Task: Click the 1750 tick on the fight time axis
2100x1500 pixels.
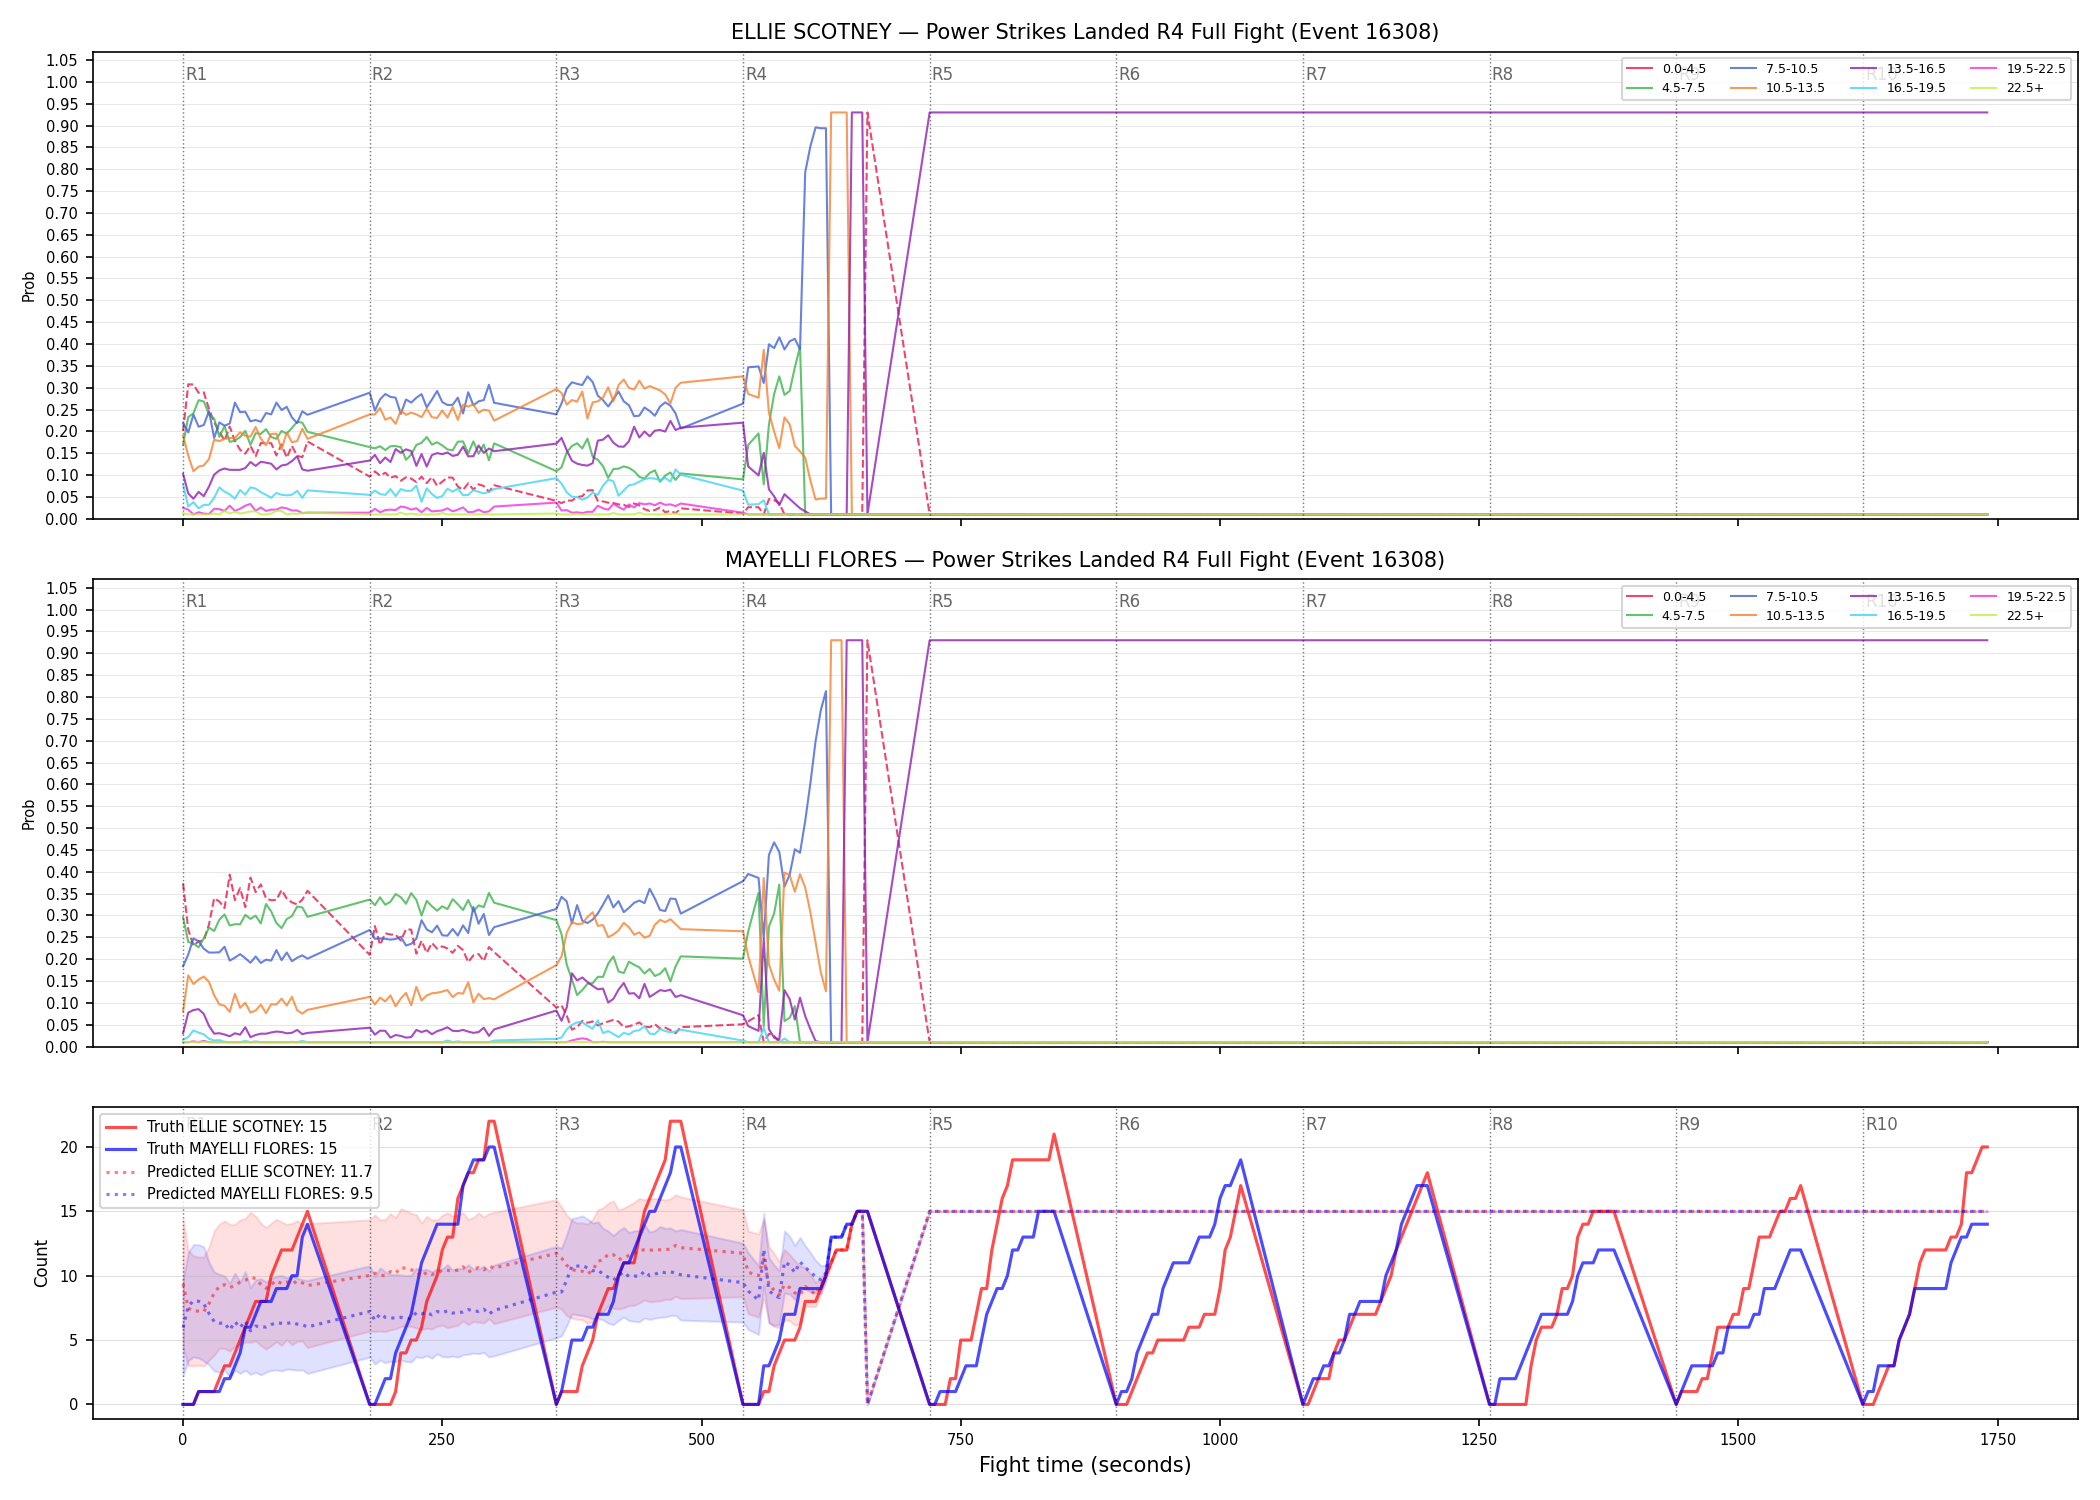Action: click(1998, 1439)
